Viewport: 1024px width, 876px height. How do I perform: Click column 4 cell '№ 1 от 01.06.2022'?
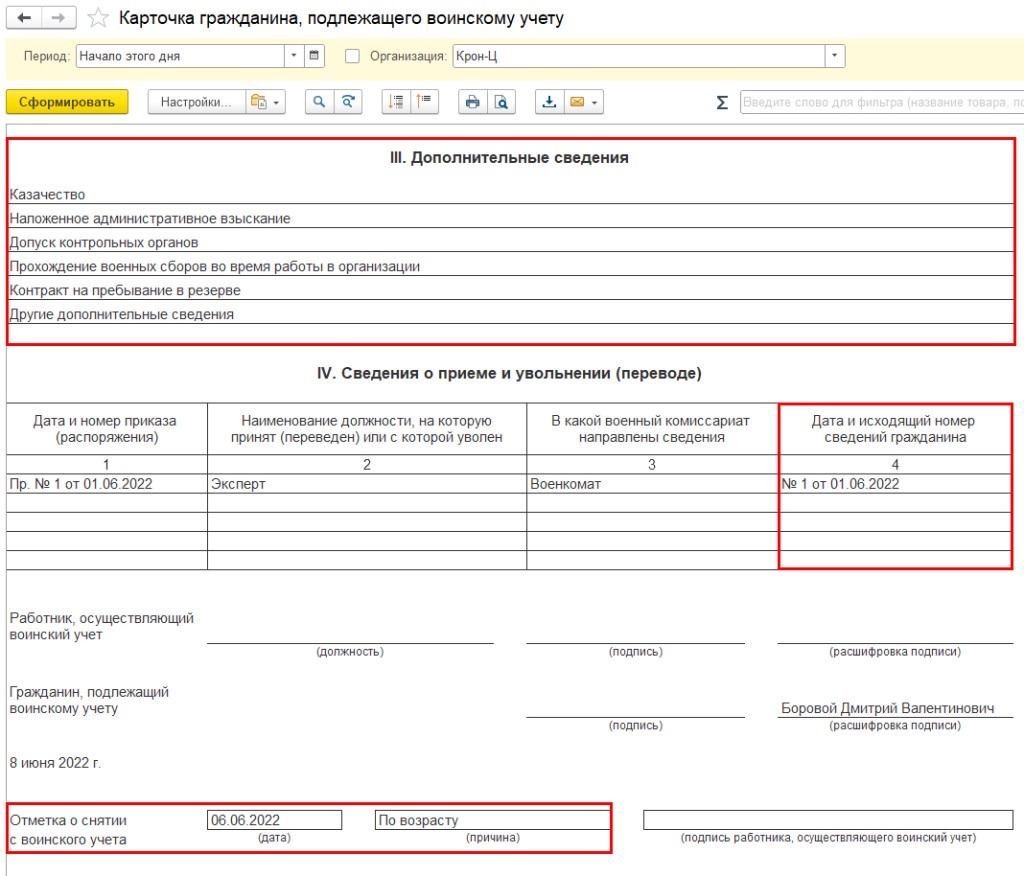click(x=895, y=484)
